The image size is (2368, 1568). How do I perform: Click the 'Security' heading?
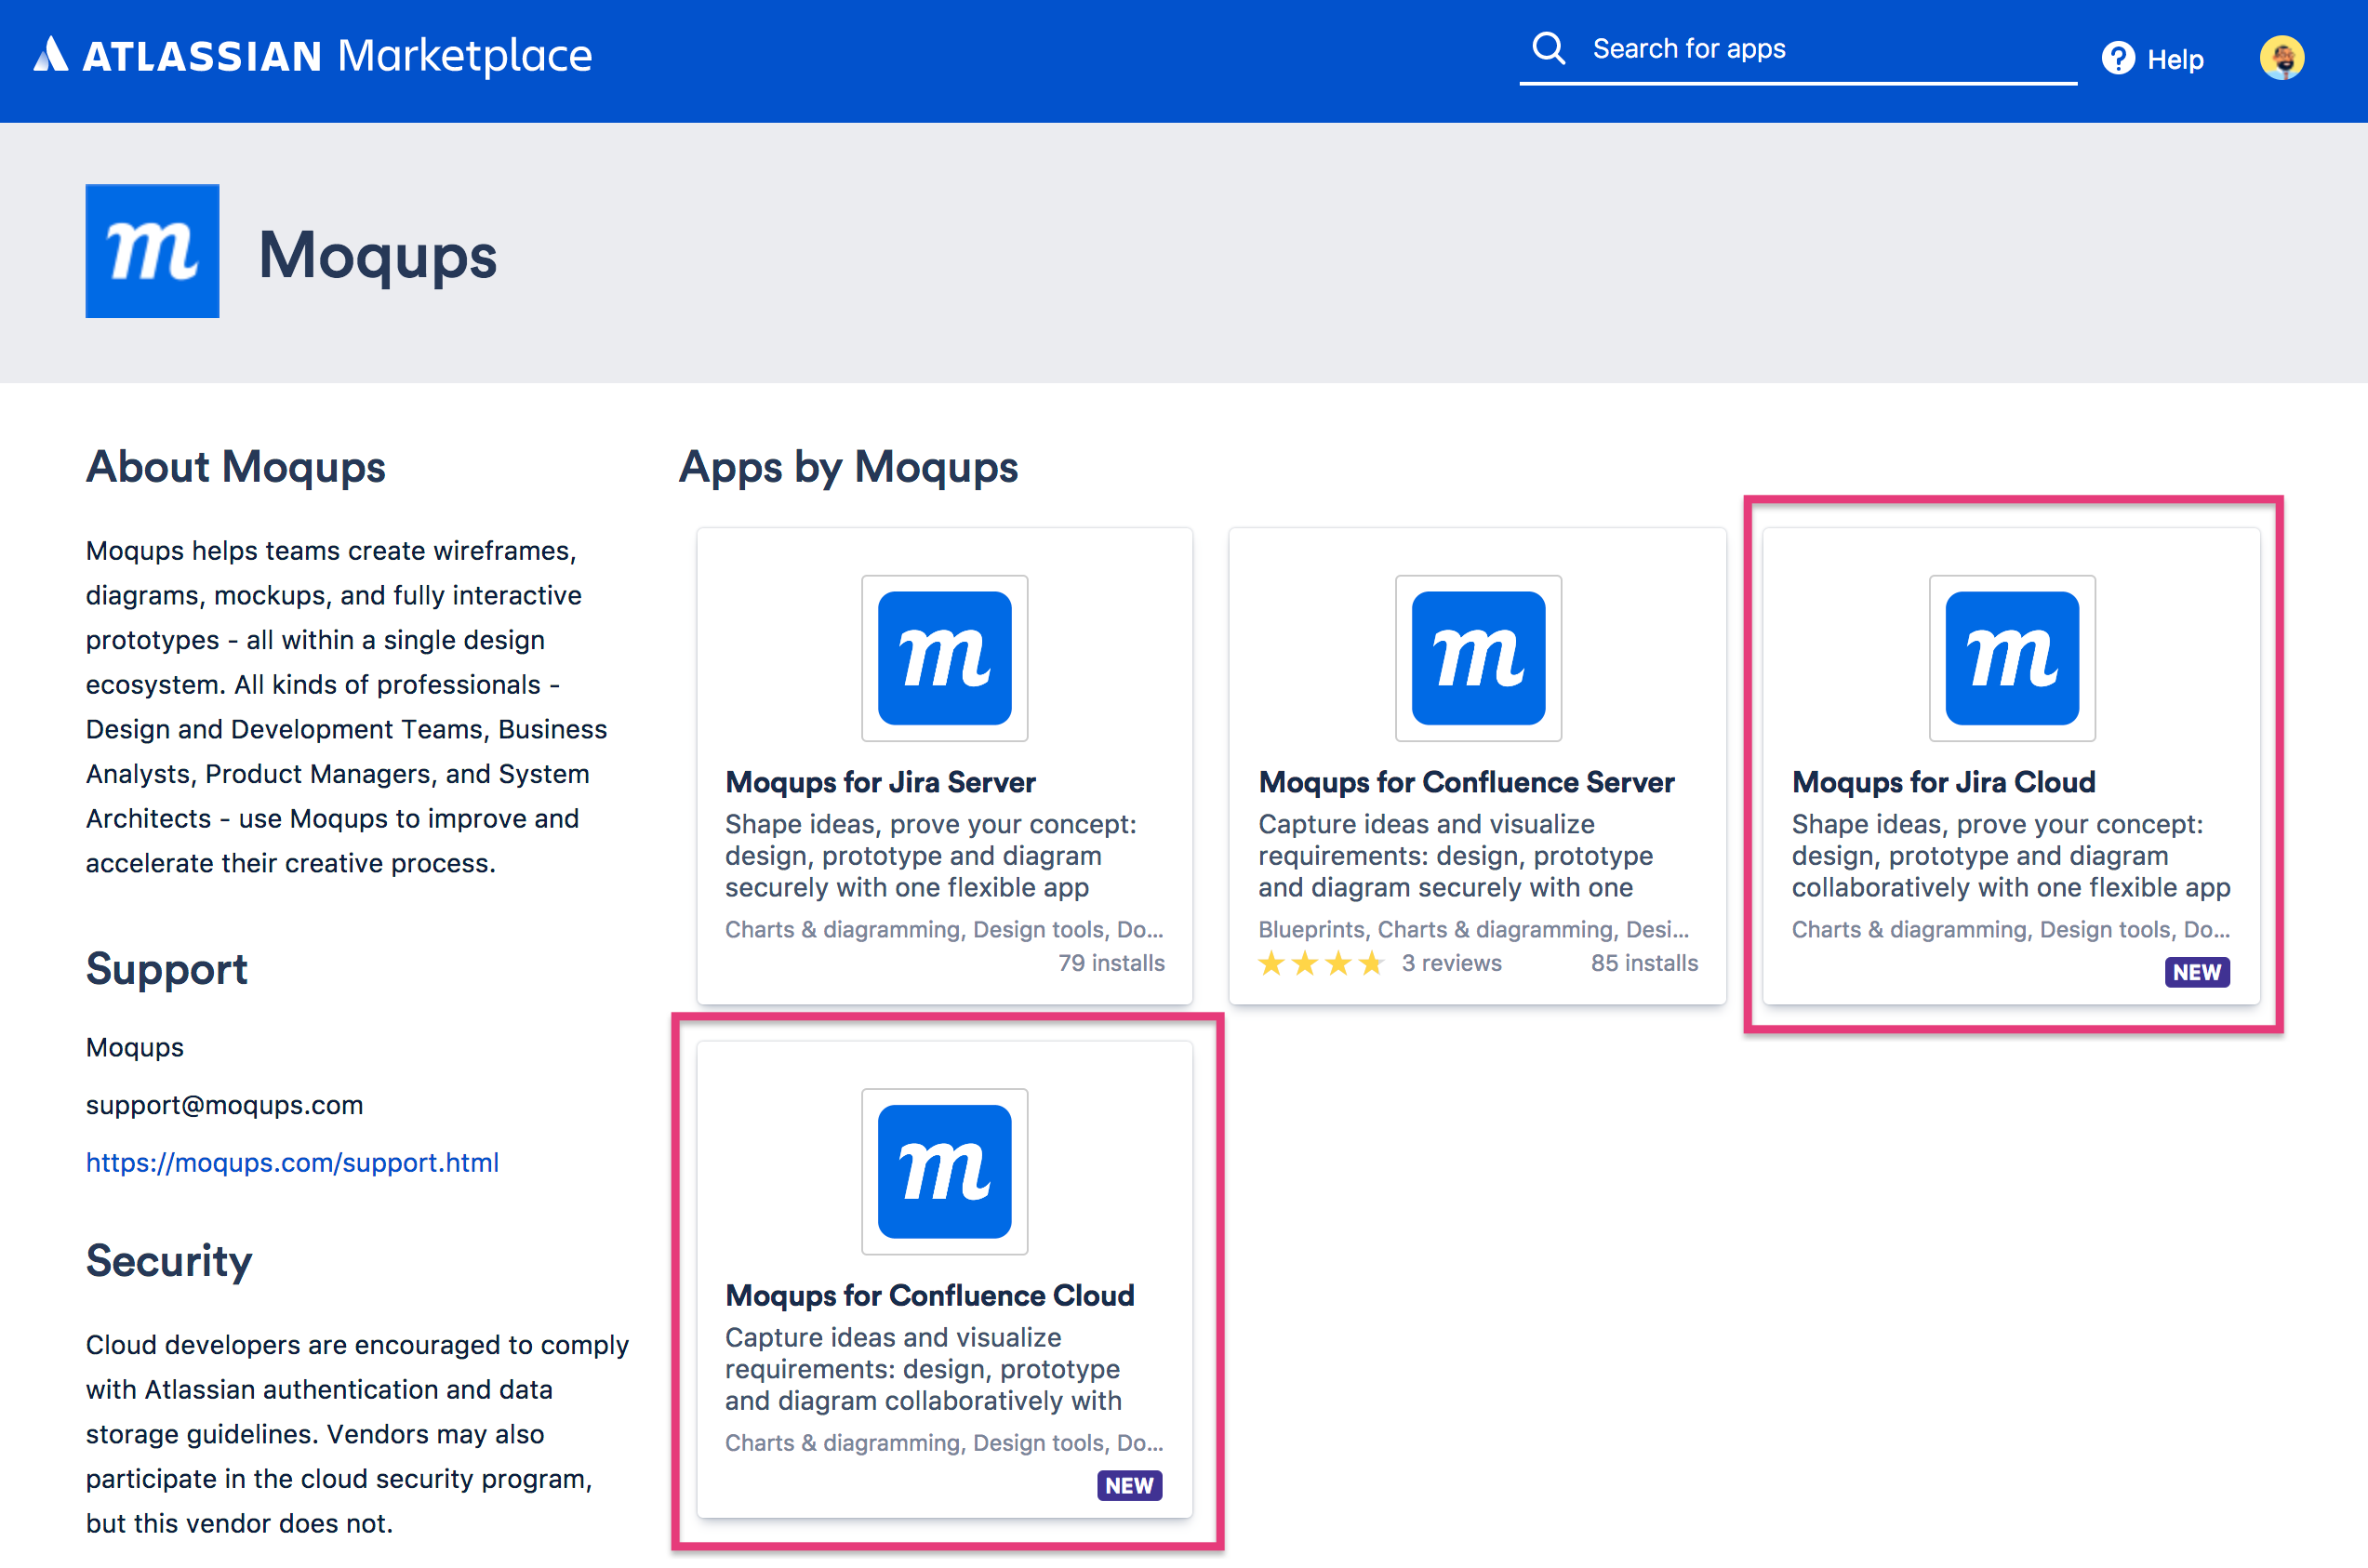click(x=168, y=1261)
